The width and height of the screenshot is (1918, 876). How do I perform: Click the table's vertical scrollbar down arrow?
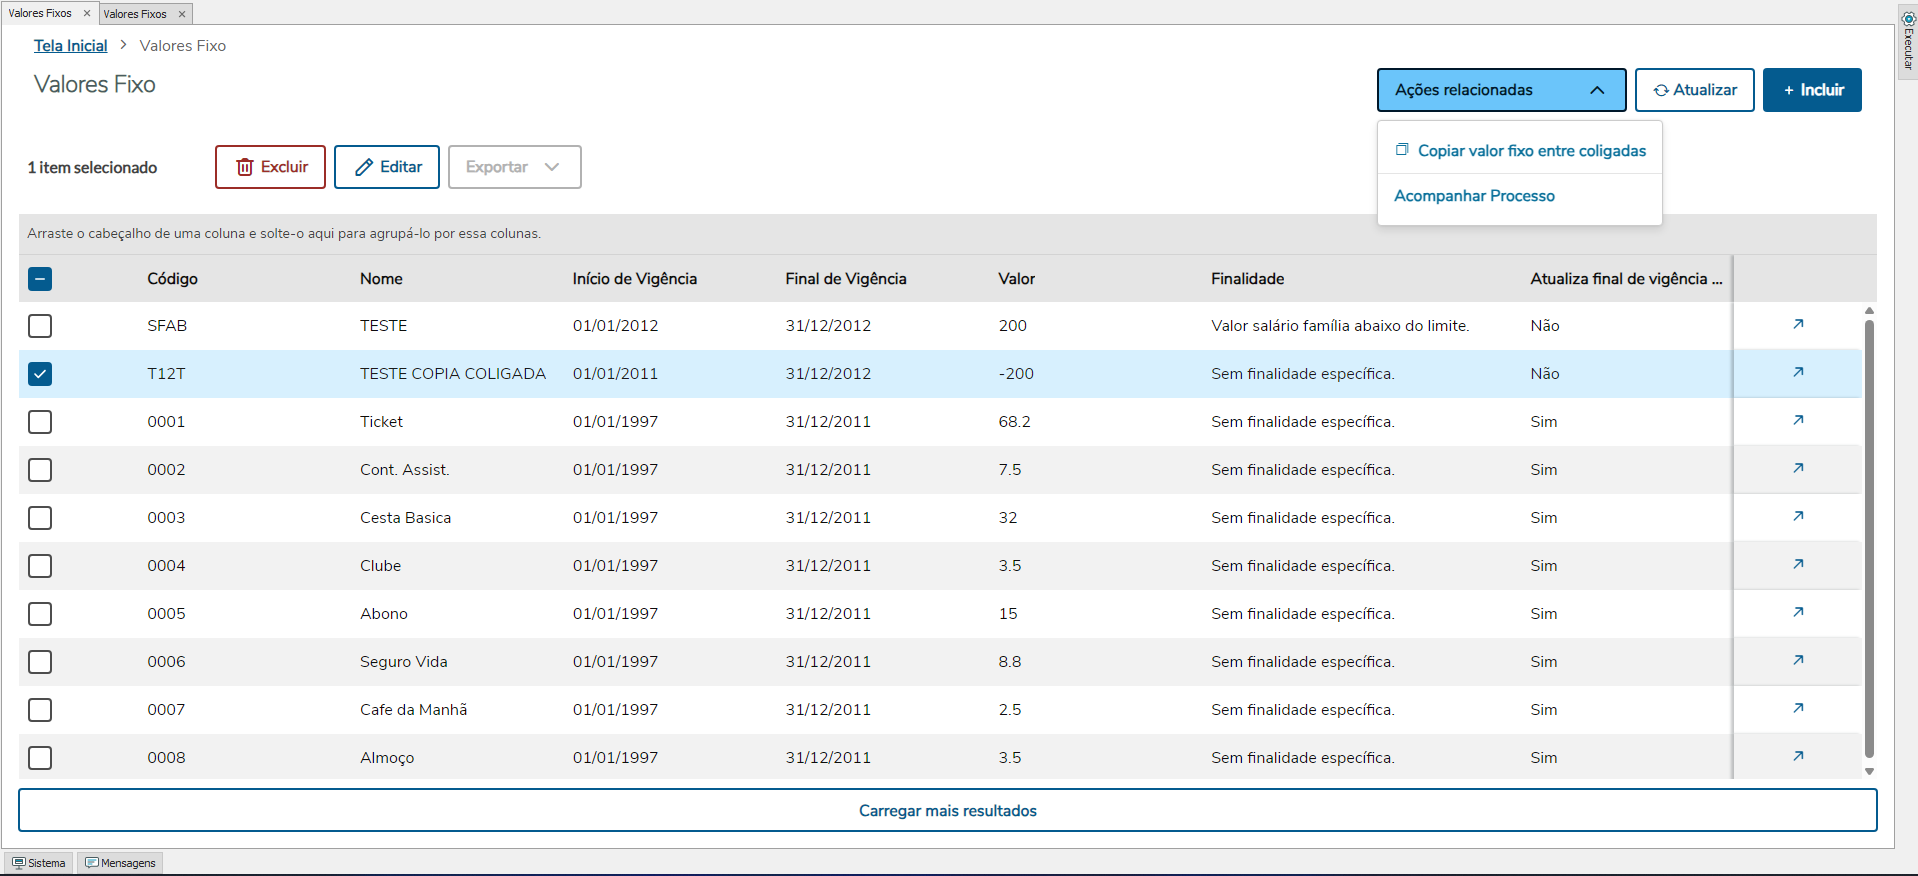click(1869, 771)
